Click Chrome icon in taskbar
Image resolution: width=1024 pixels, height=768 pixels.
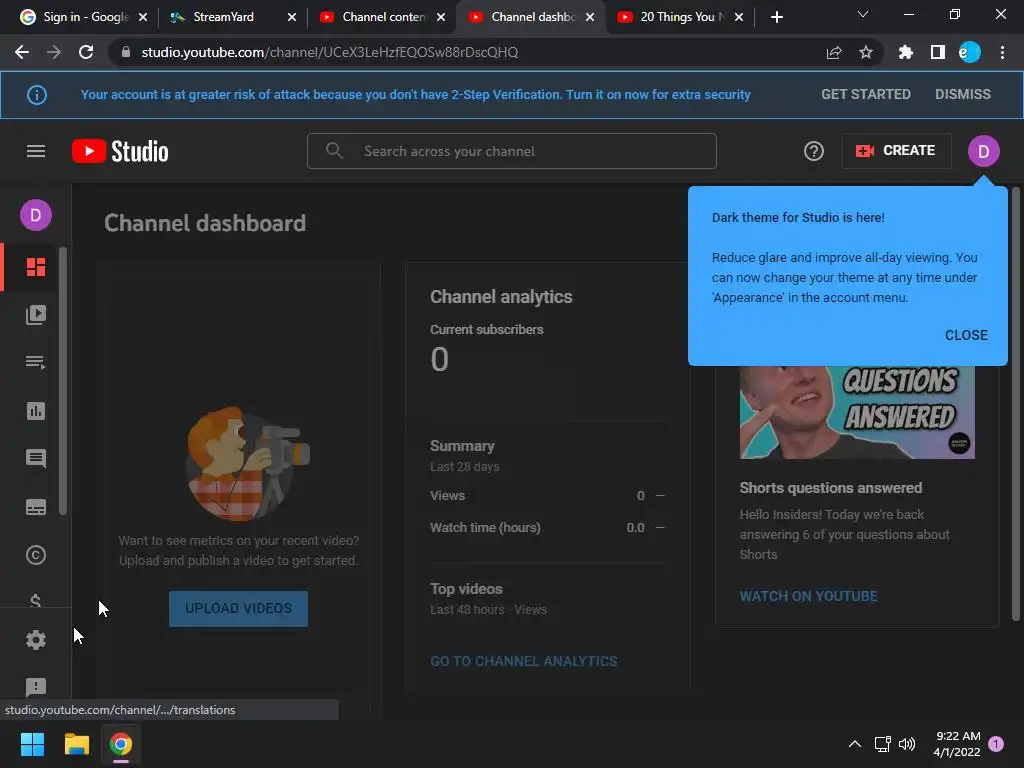tap(121, 744)
